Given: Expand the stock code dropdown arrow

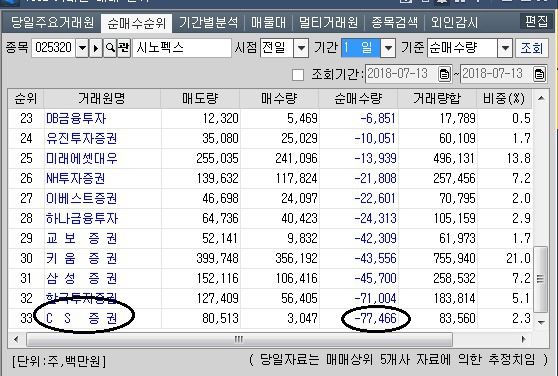Looking at the screenshot, I should pyautogui.click(x=82, y=48).
